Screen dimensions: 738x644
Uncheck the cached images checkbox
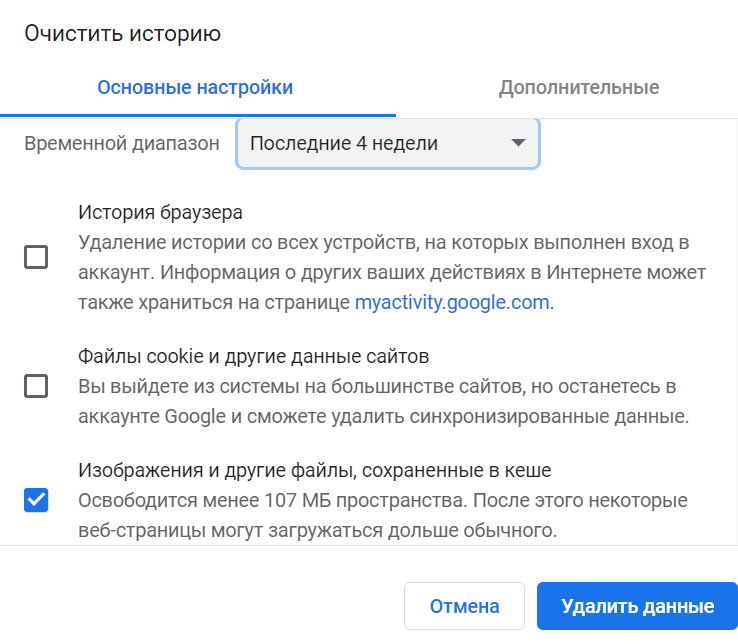click(x=36, y=500)
